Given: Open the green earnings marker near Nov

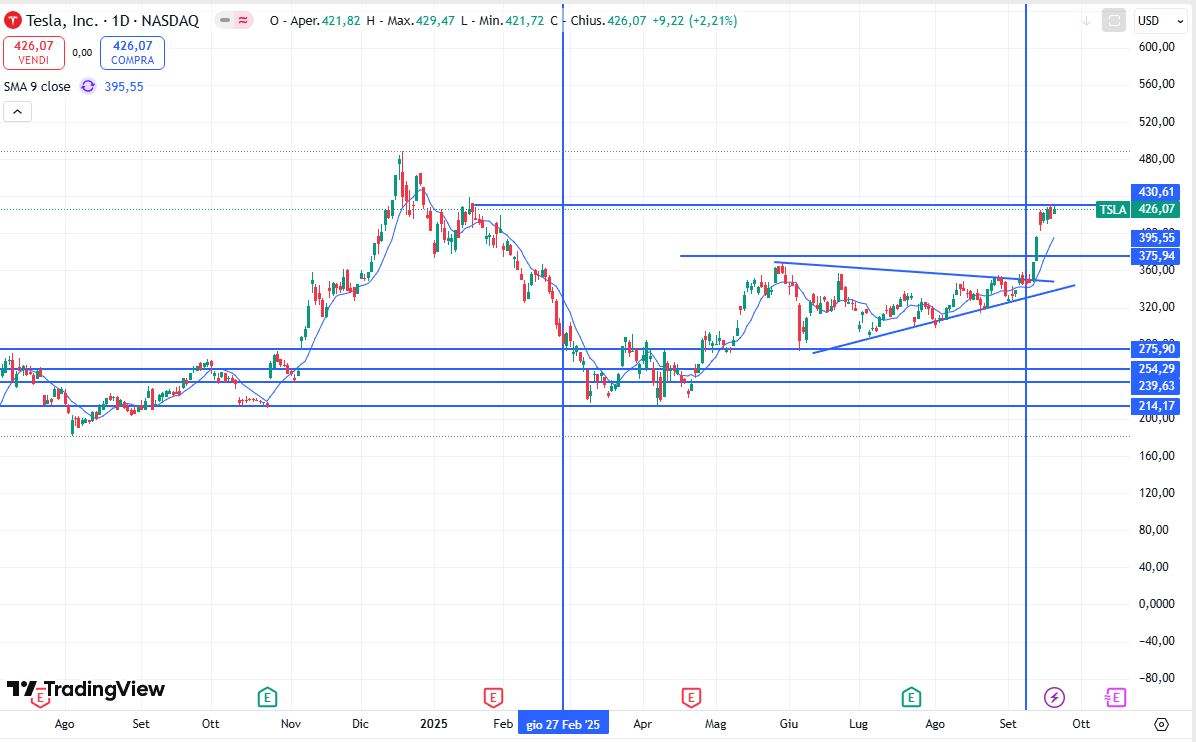Looking at the screenshot, I should pos(267,696).
